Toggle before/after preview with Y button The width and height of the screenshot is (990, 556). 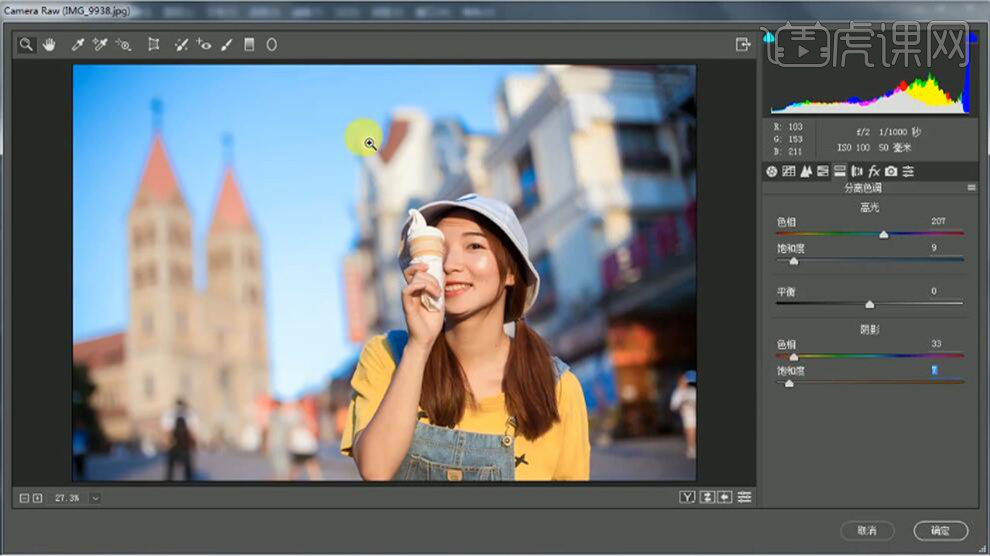pos(687,497)
